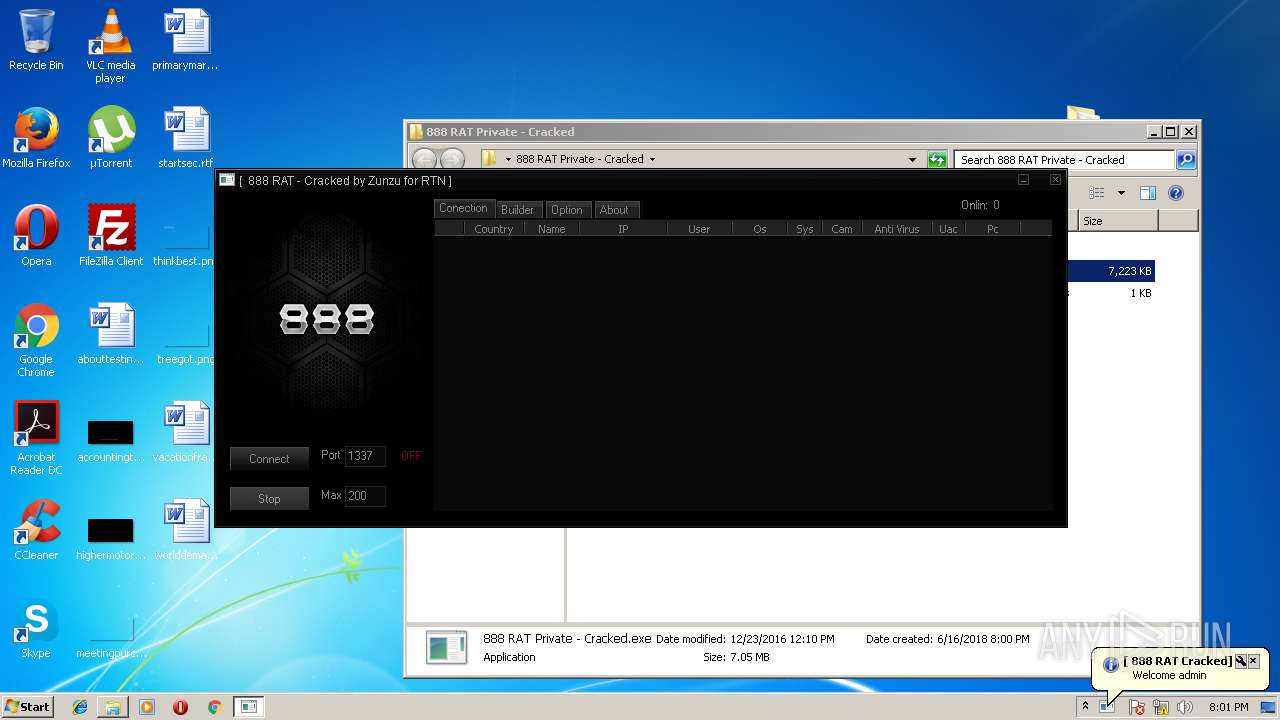Click the Chrome icon in taskbar

pyautogui.click(x=214, y=707)
